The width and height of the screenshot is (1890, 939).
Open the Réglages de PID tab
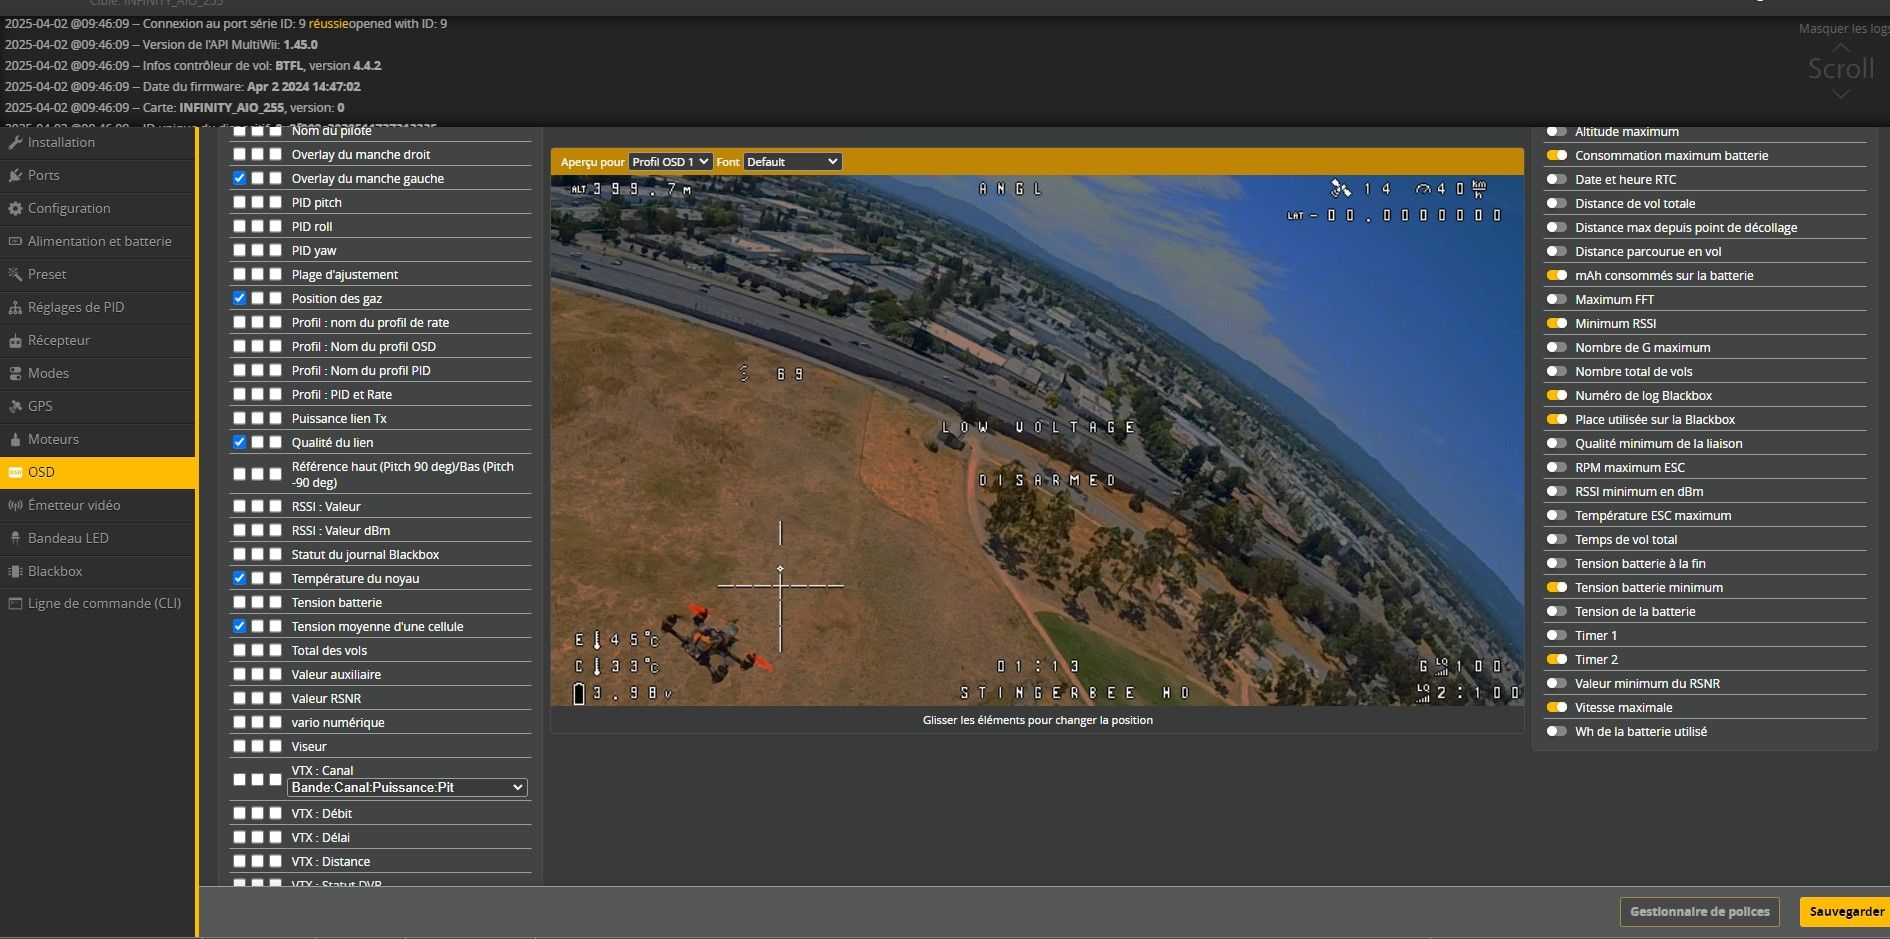[x=76, y=307]
